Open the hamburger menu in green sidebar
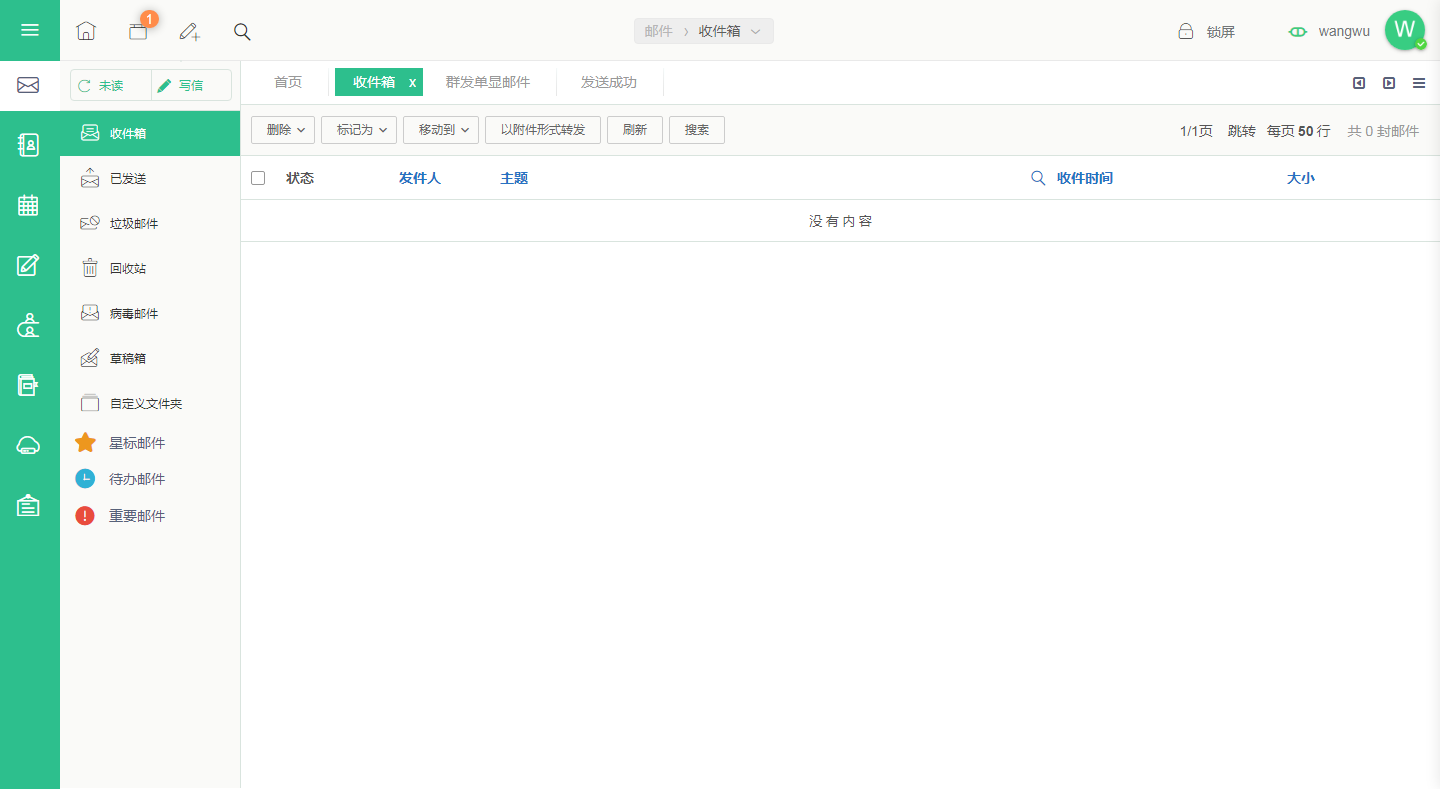Viewport: 1440px width, 789px height. pyautogui.click(x=30, y=30)
